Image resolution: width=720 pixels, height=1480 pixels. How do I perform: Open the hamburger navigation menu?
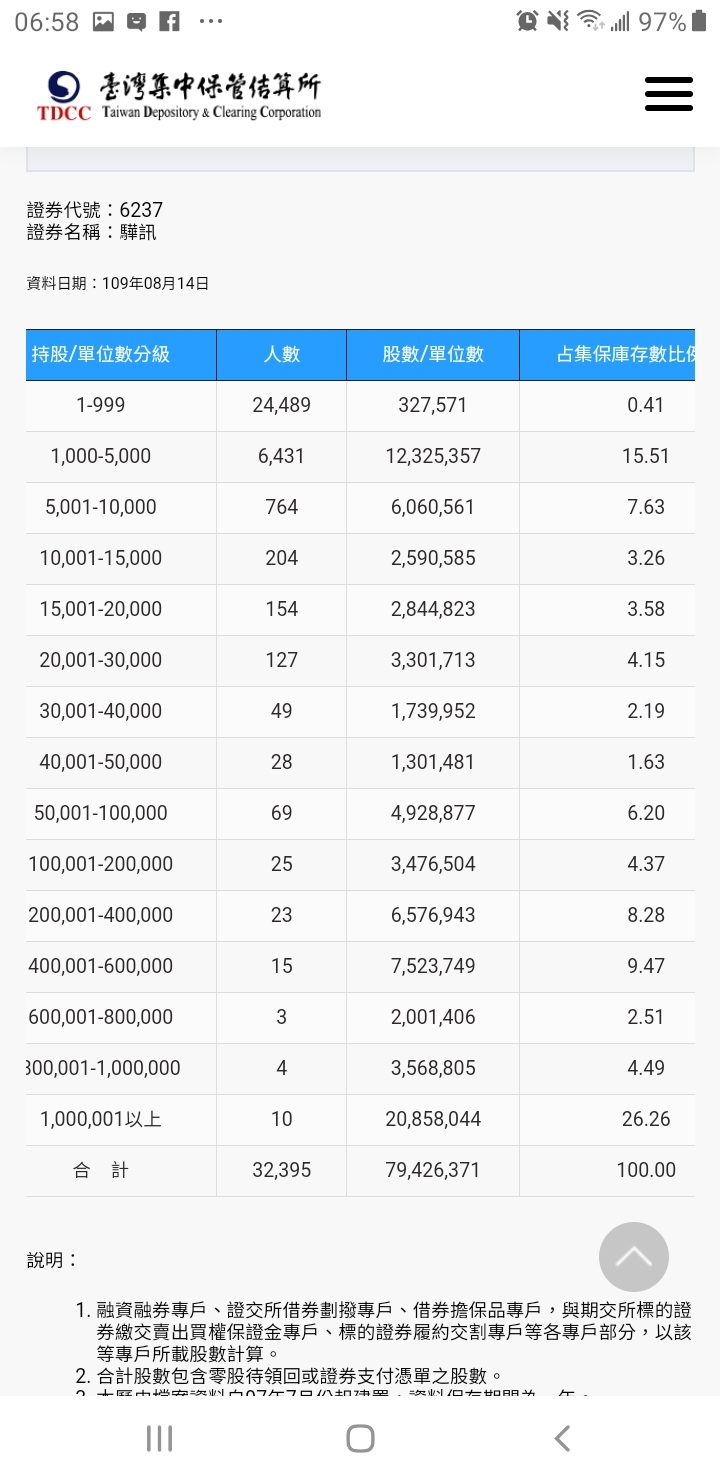pos(668,94)
